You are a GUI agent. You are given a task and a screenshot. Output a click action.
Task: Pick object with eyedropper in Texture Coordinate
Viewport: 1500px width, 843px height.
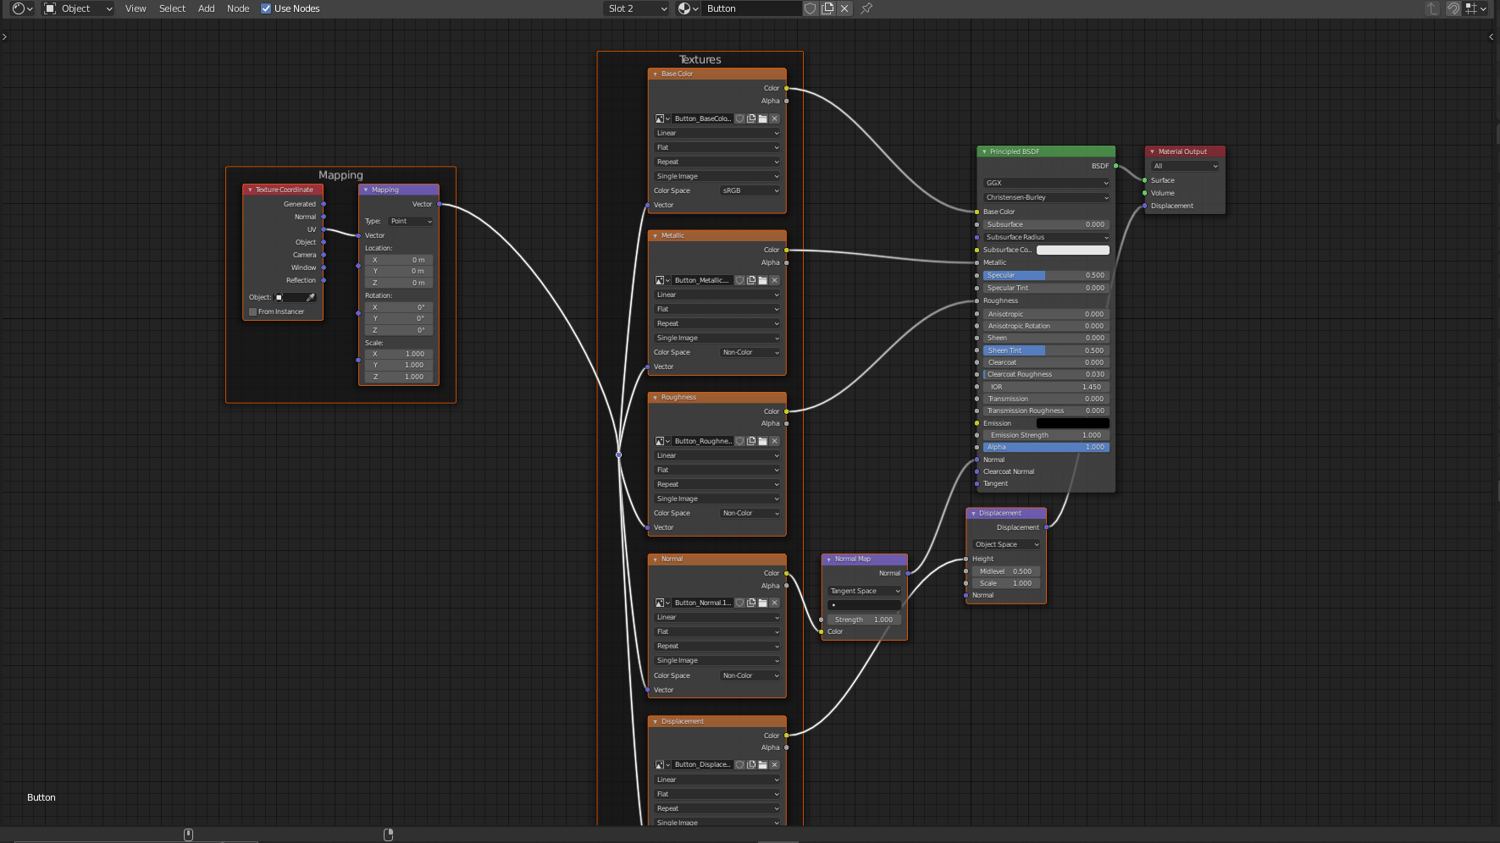(x=311, y=297)
